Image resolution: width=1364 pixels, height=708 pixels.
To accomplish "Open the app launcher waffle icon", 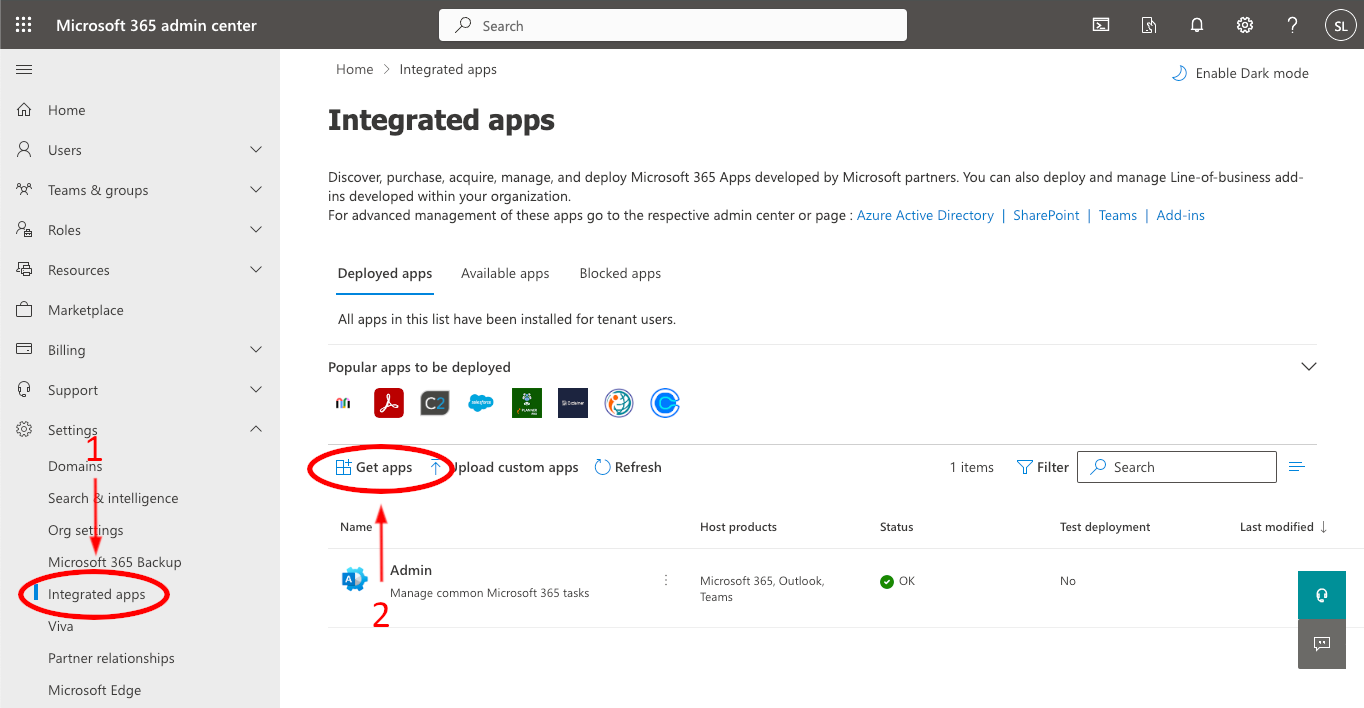I will pos(23,25).
